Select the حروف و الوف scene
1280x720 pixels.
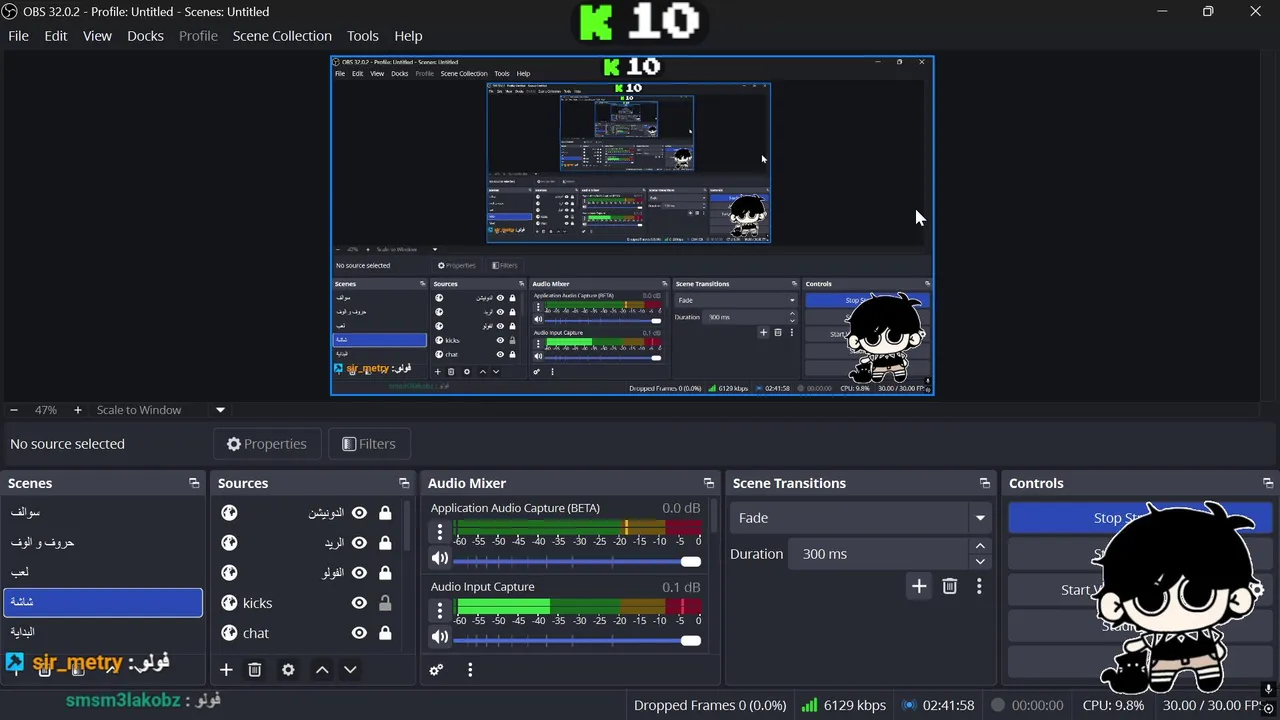click(x=103, y=542)
